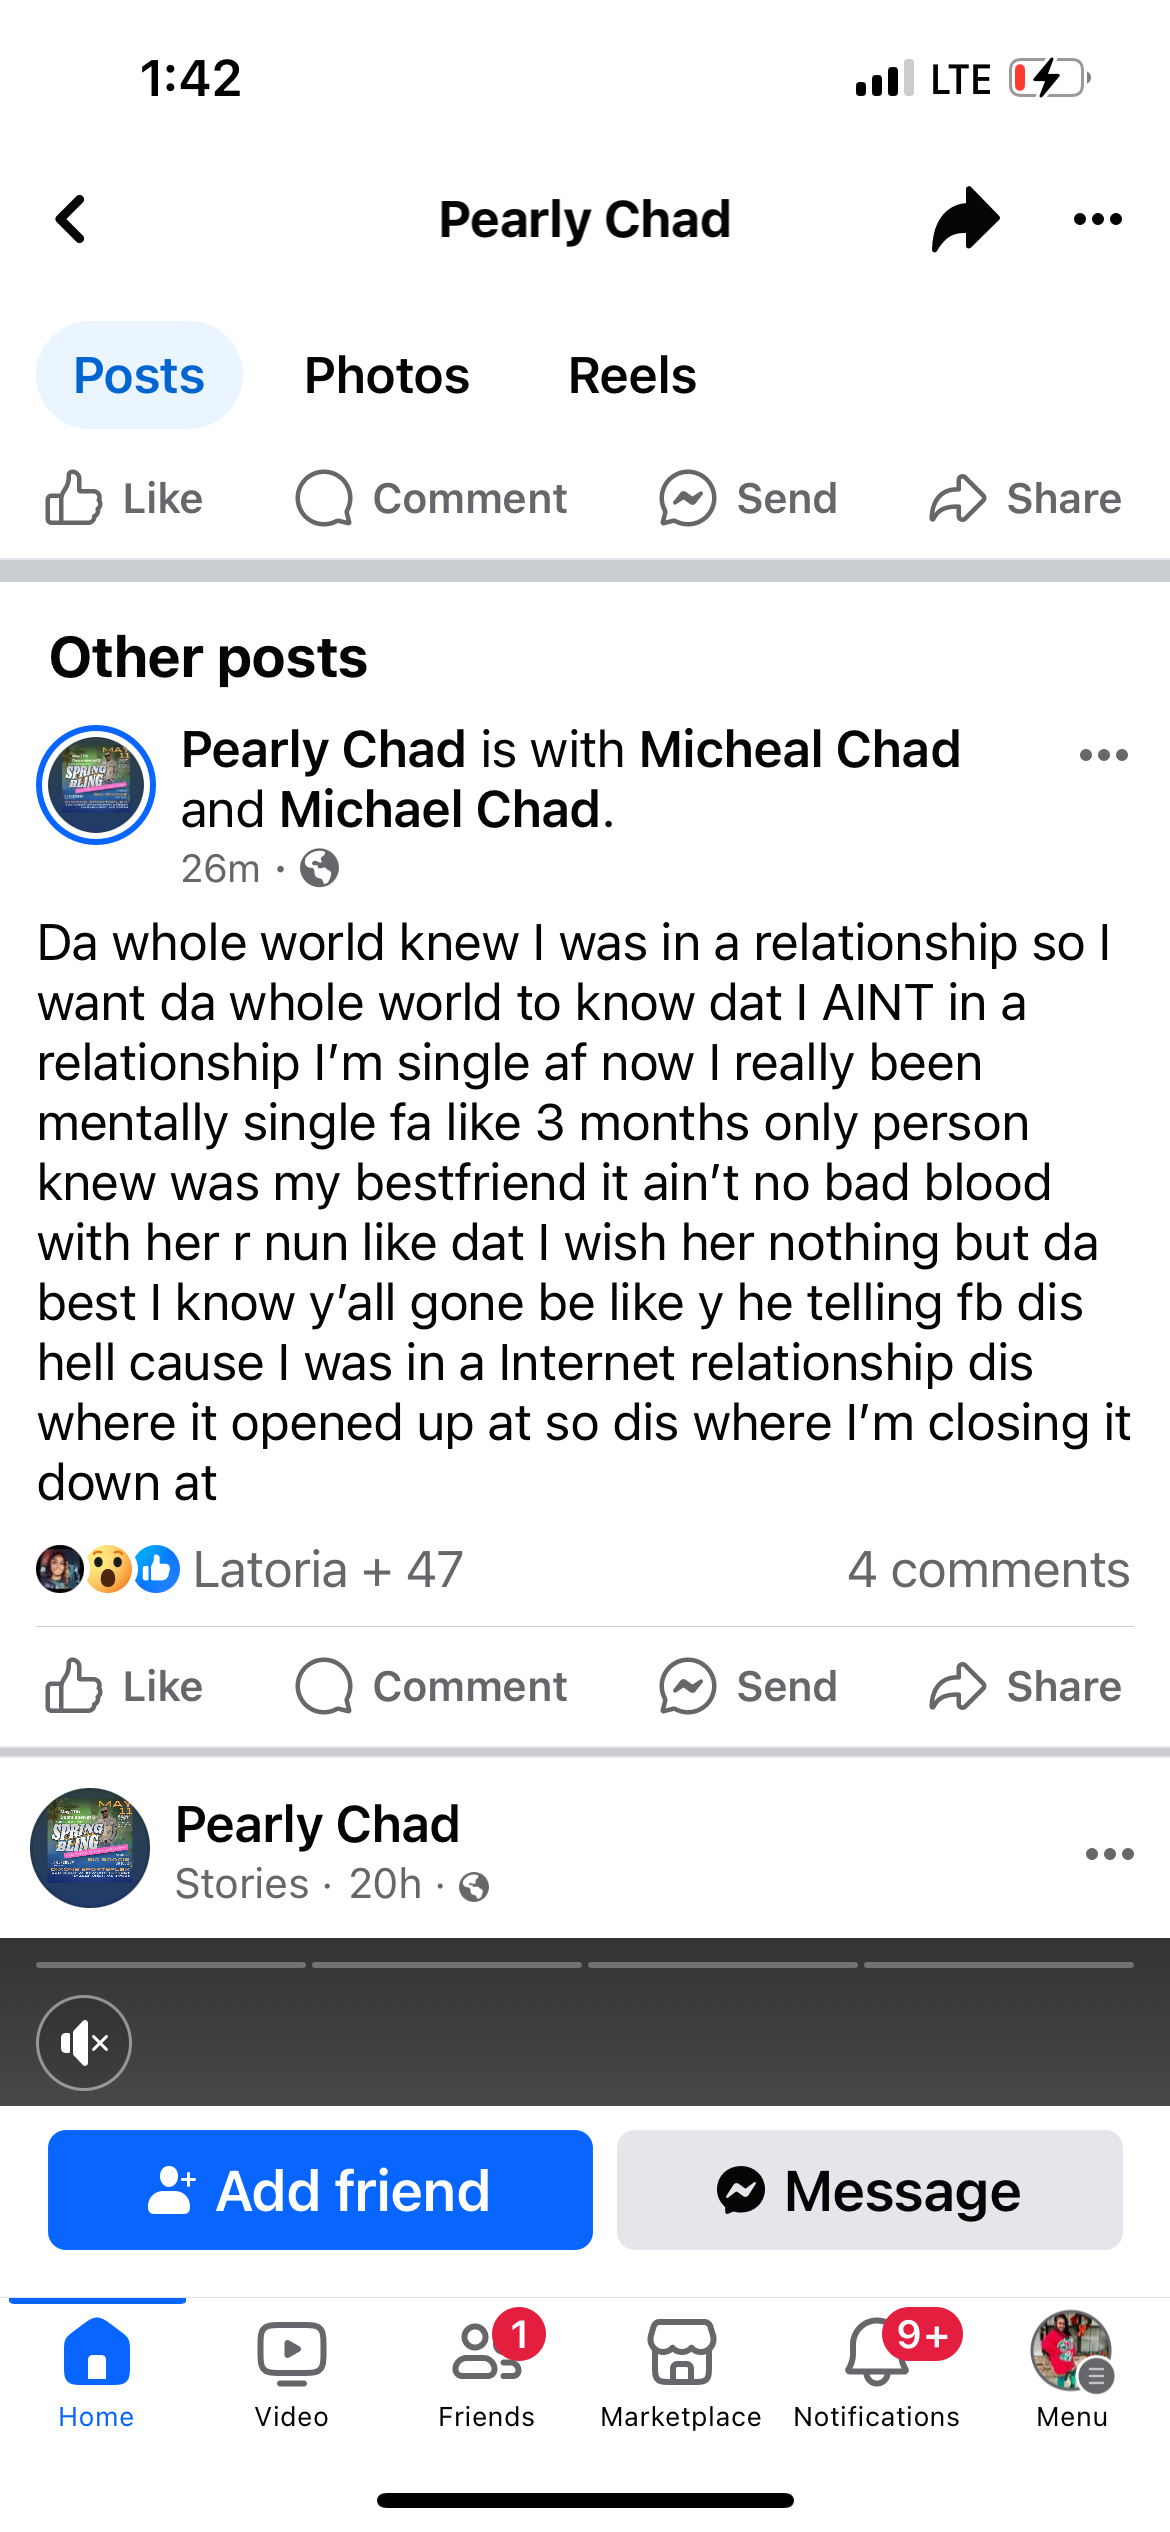
Task: Switch to the Reels tab
Action: tap(632, 376)
